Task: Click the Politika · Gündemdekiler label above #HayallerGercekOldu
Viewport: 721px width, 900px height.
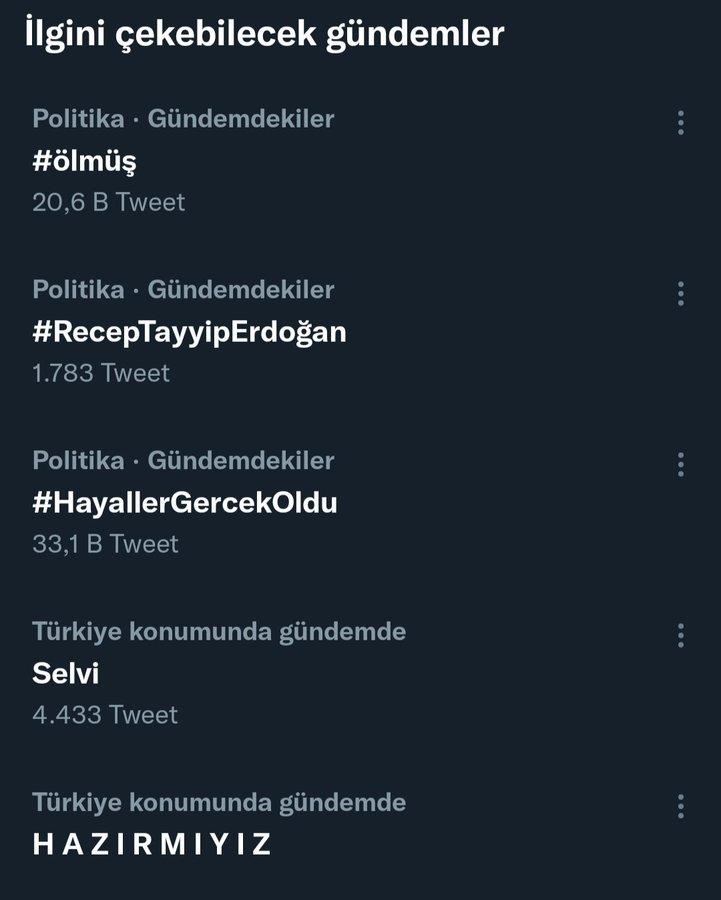Action: (183, 461)
